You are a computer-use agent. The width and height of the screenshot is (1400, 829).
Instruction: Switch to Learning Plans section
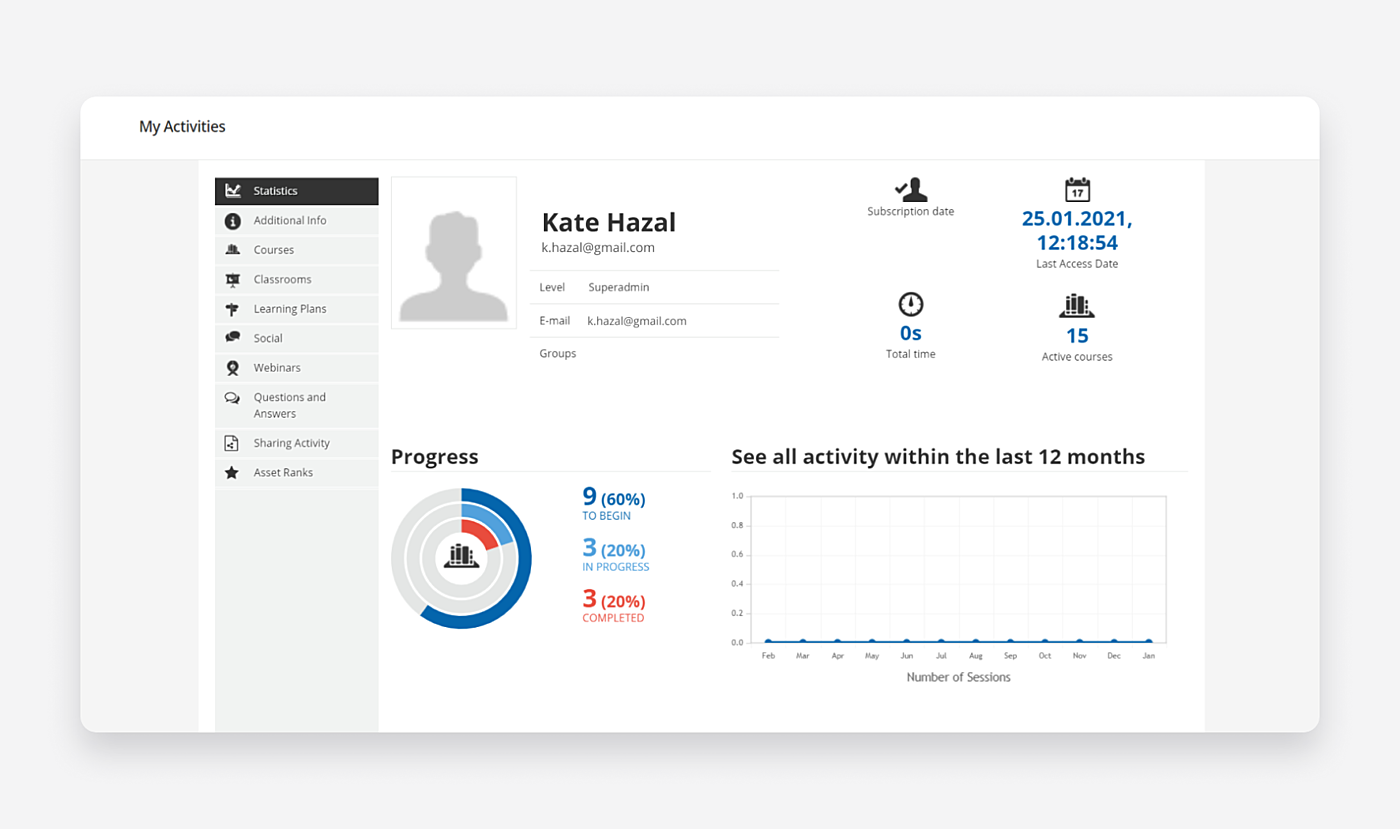pos(289,309)
